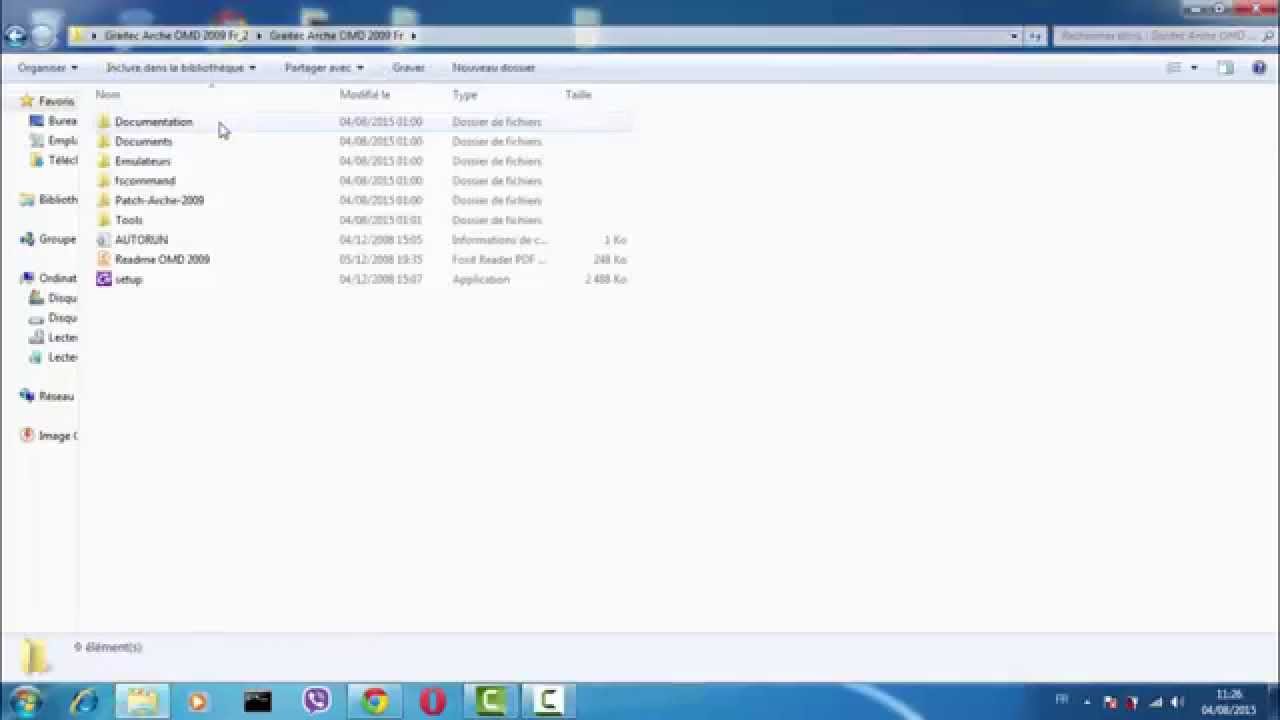Viewport: 1280px width, 720px height.
Task: Select Groupe résidentiel in the navigation pane
Action: coord(49,240)
